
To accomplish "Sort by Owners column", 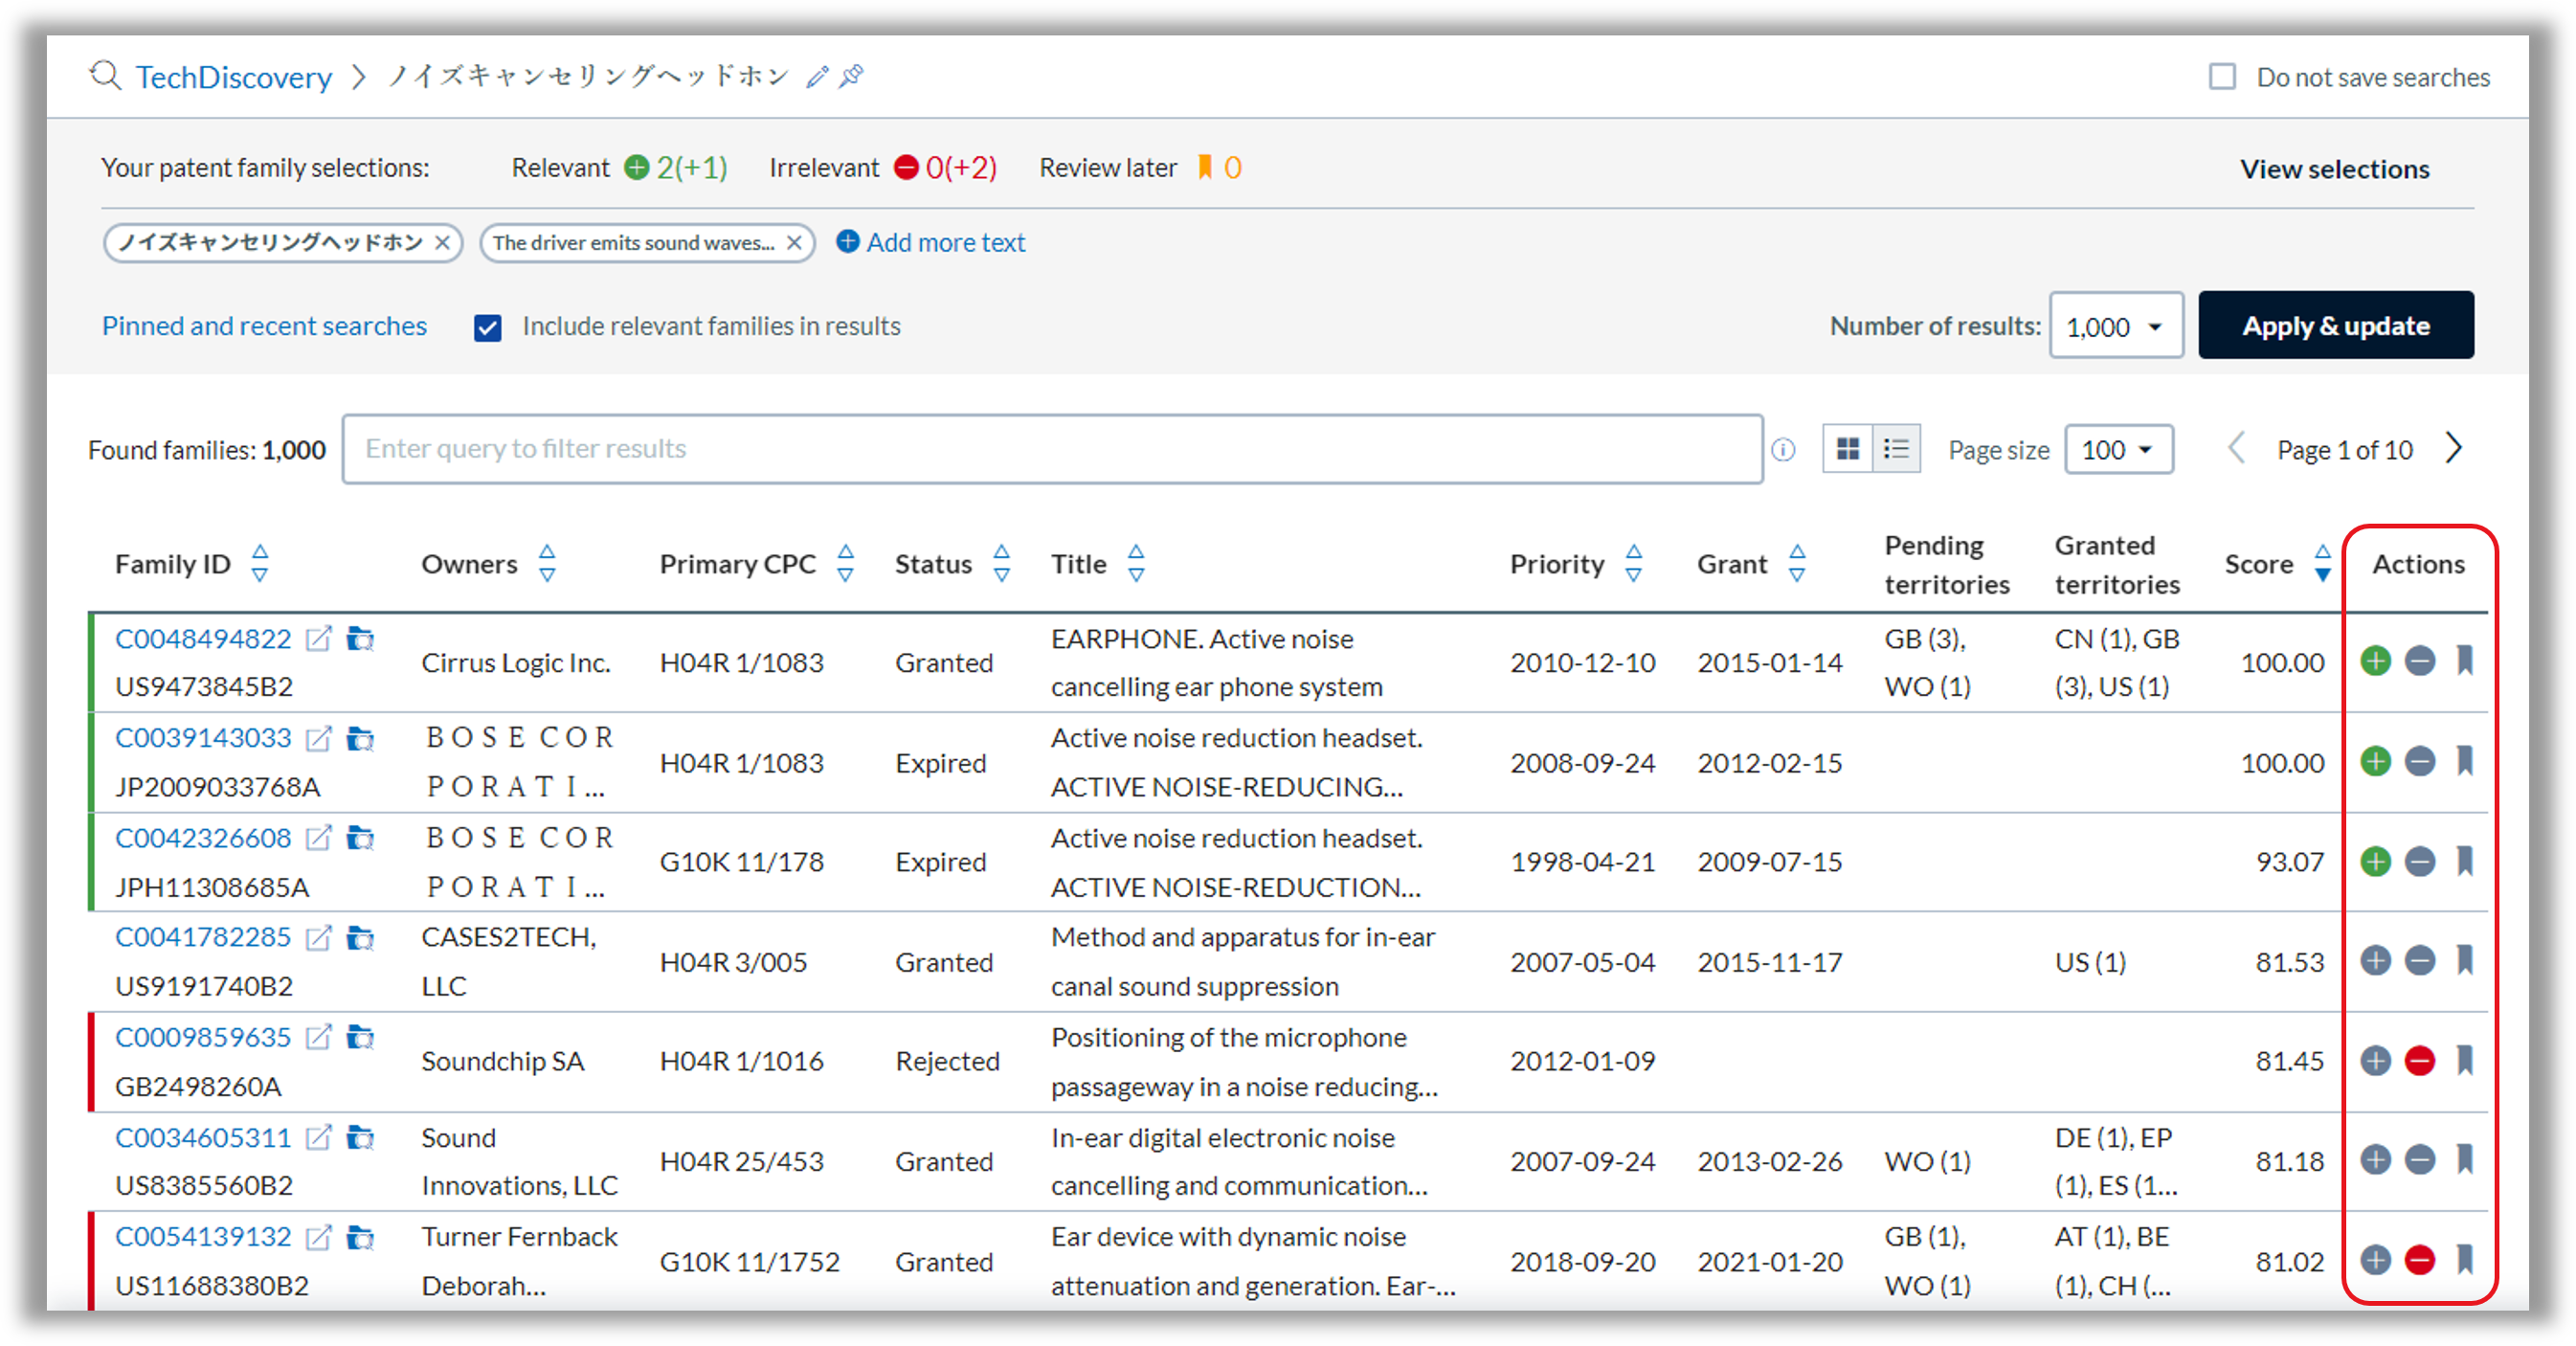I will [x=547, y=564].
